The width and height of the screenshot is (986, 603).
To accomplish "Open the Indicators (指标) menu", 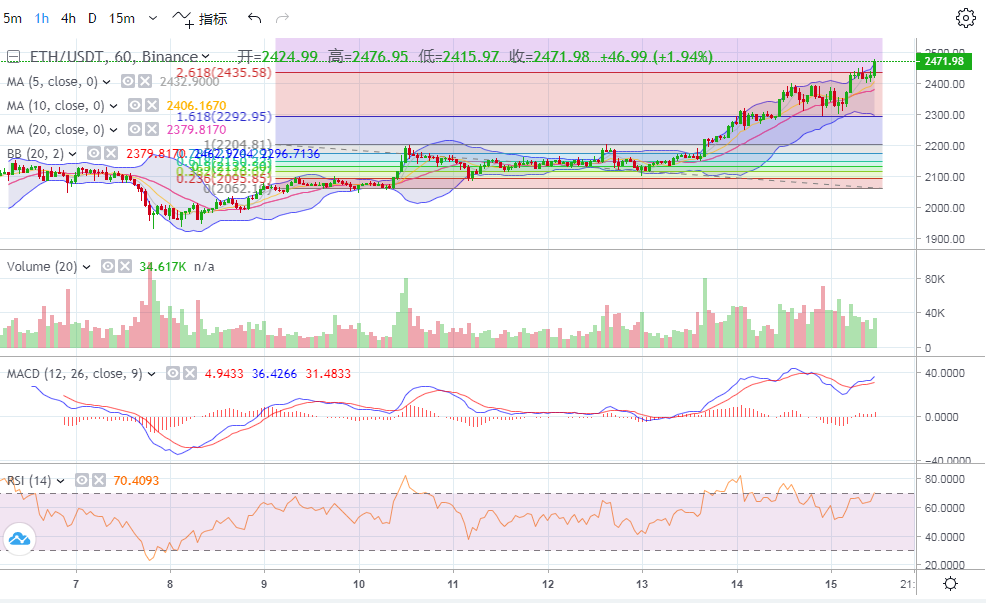I will point(199,18).
